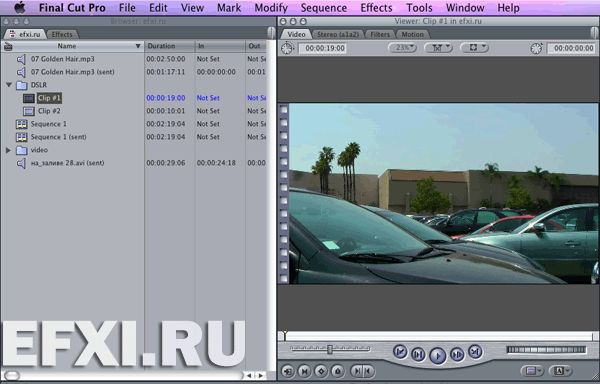This screenshot has width=600, height=384.
Task: Open the view mode pop-up menu
Action: coord(474,48)
